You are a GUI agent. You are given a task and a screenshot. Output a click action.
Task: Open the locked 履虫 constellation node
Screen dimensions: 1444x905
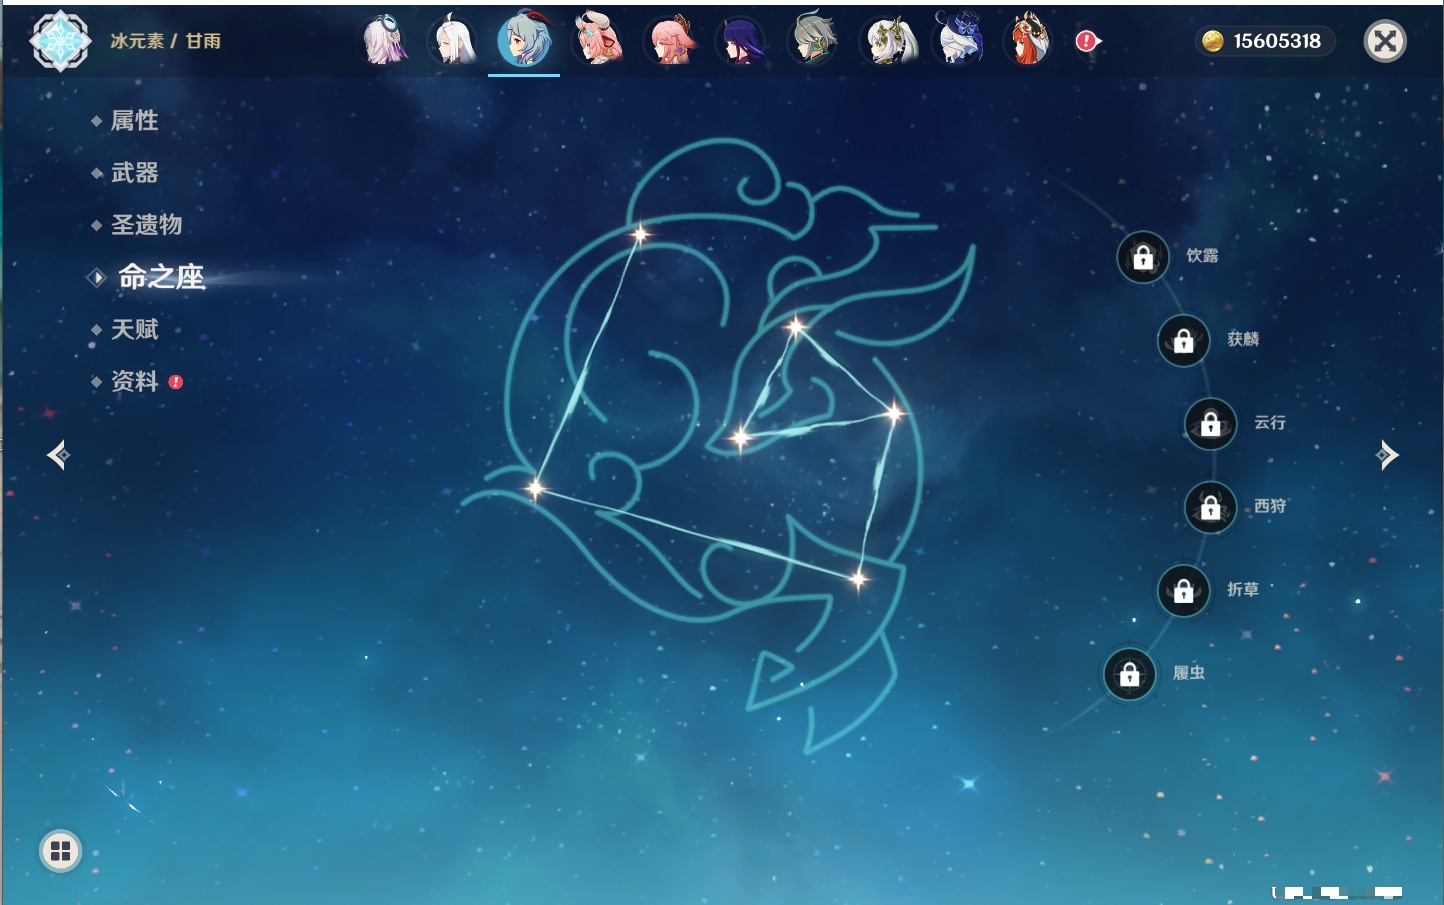pyautogui.click(x=1129, y=674)
